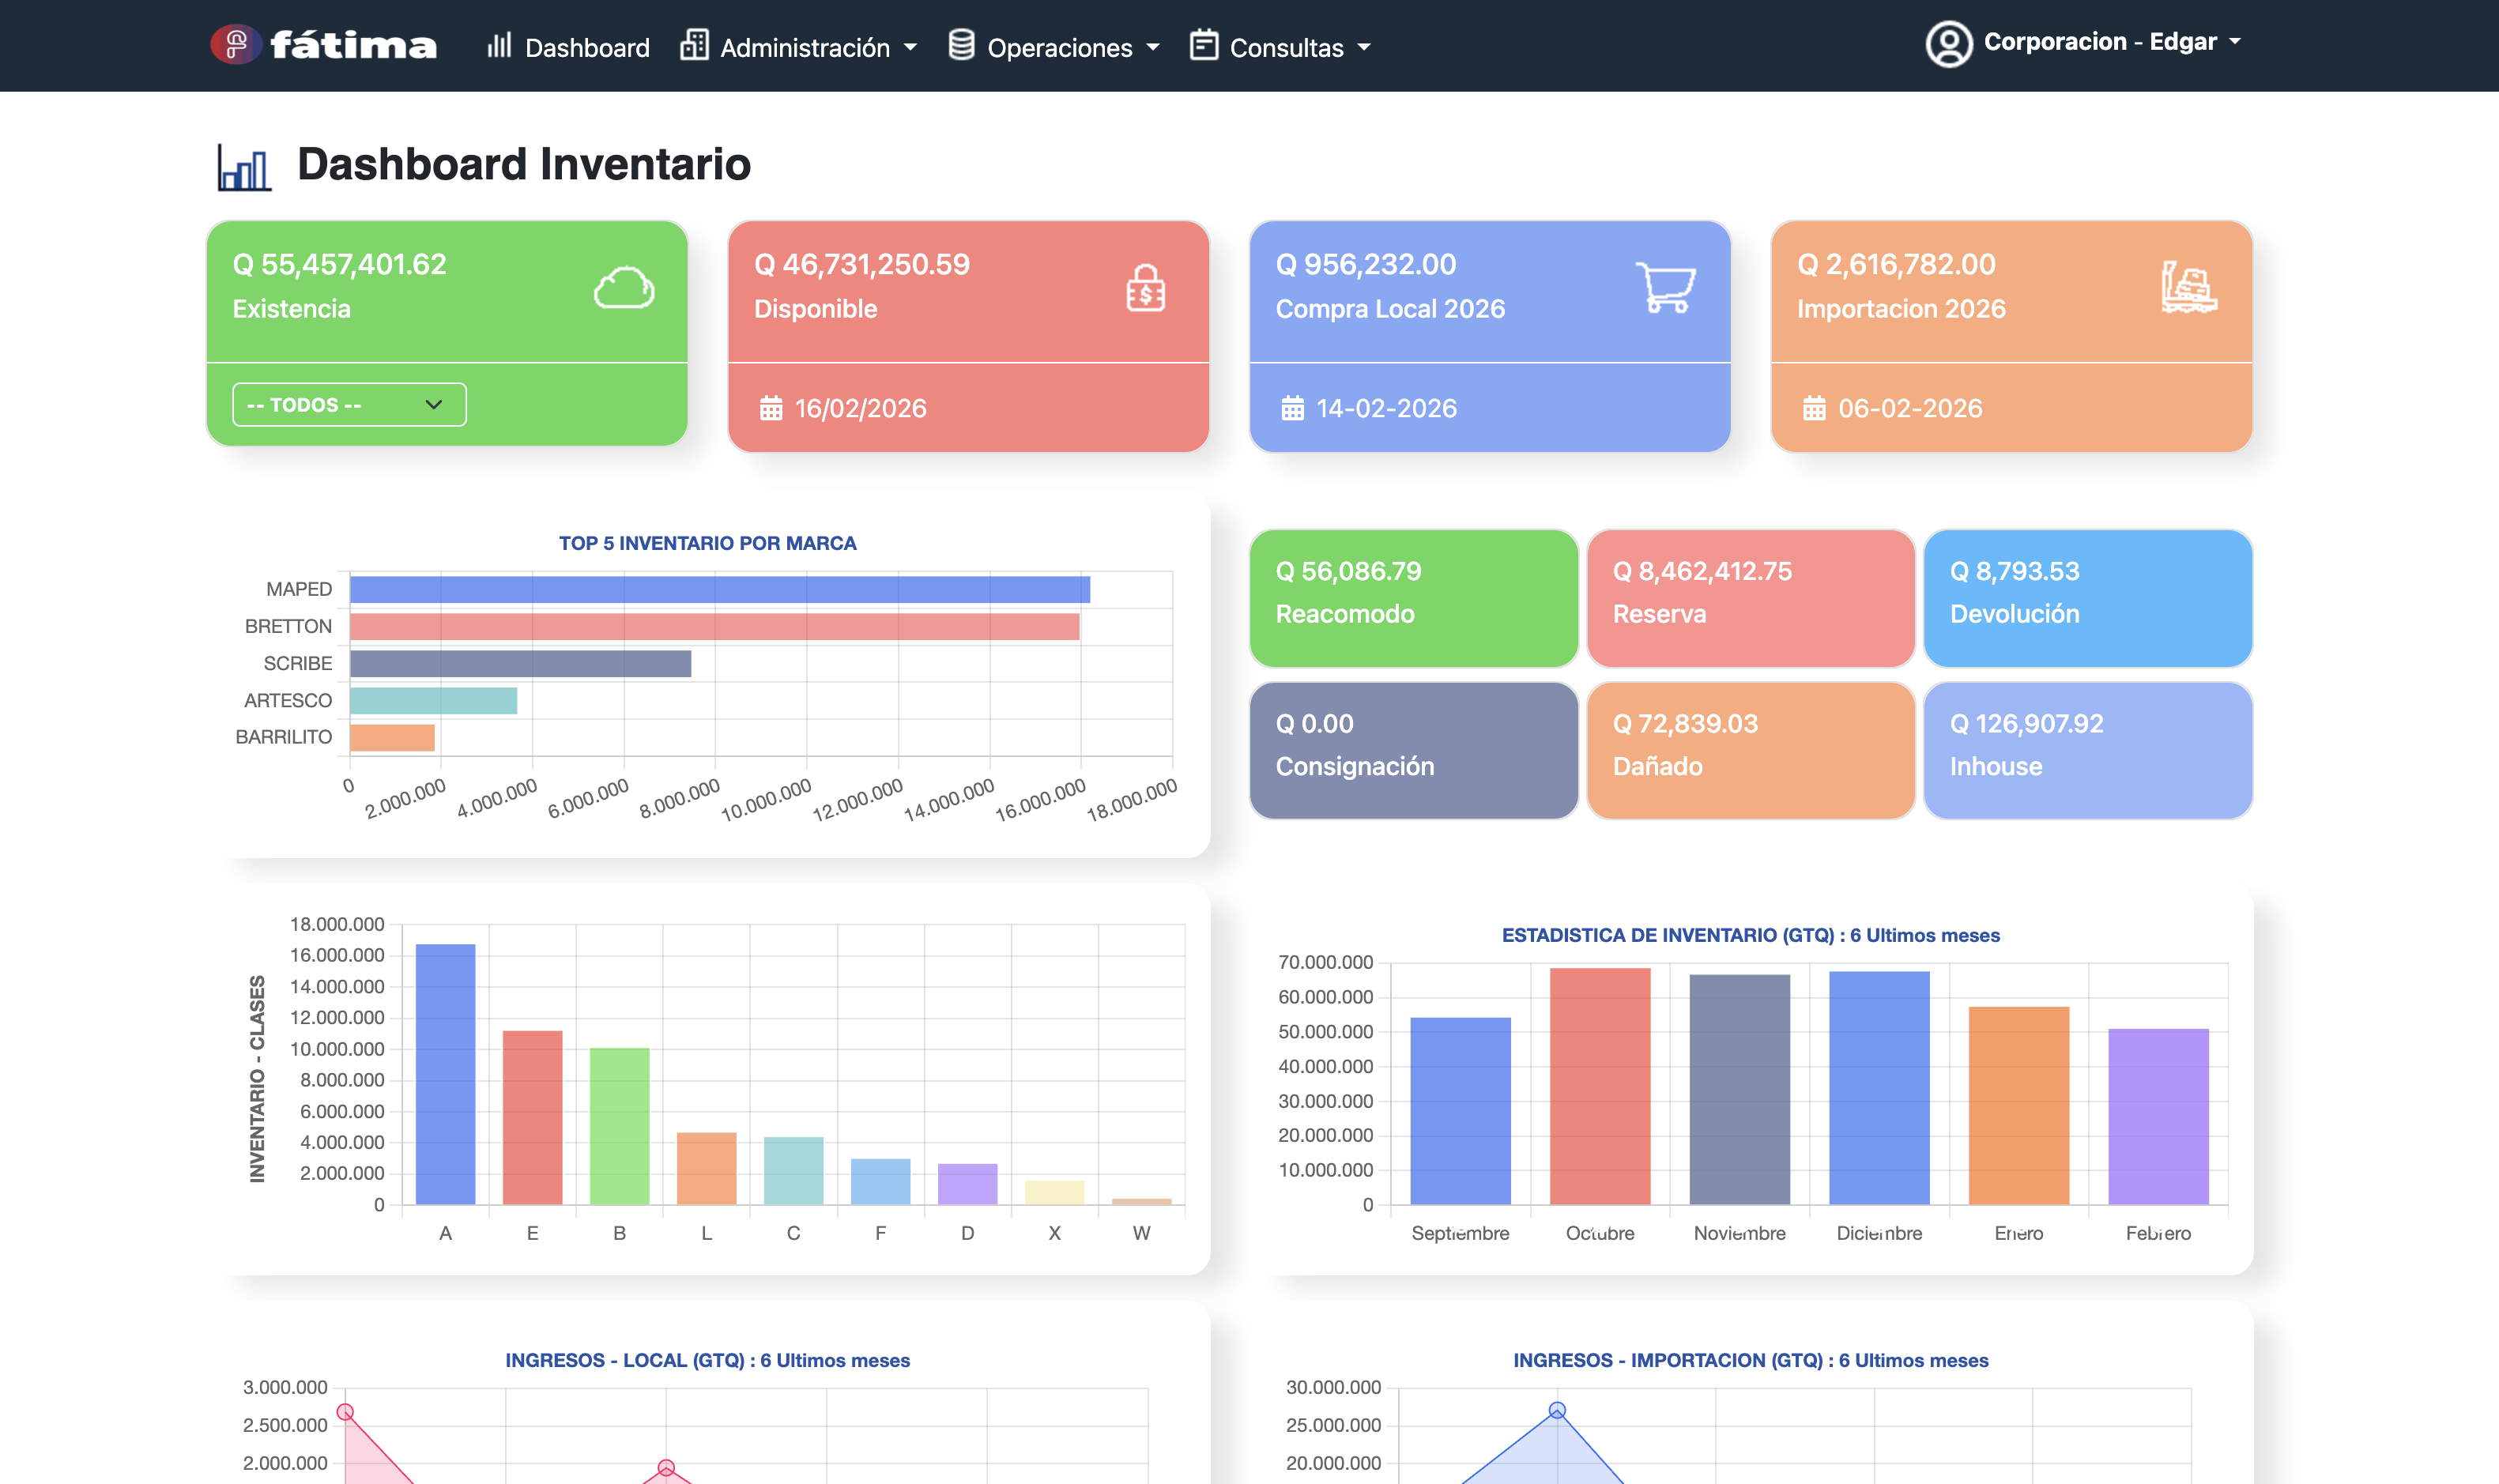Viewport: 2499px width, 1484px height.
Task: Click the Dashboard Inventario heading
Action: click(523, 164)
